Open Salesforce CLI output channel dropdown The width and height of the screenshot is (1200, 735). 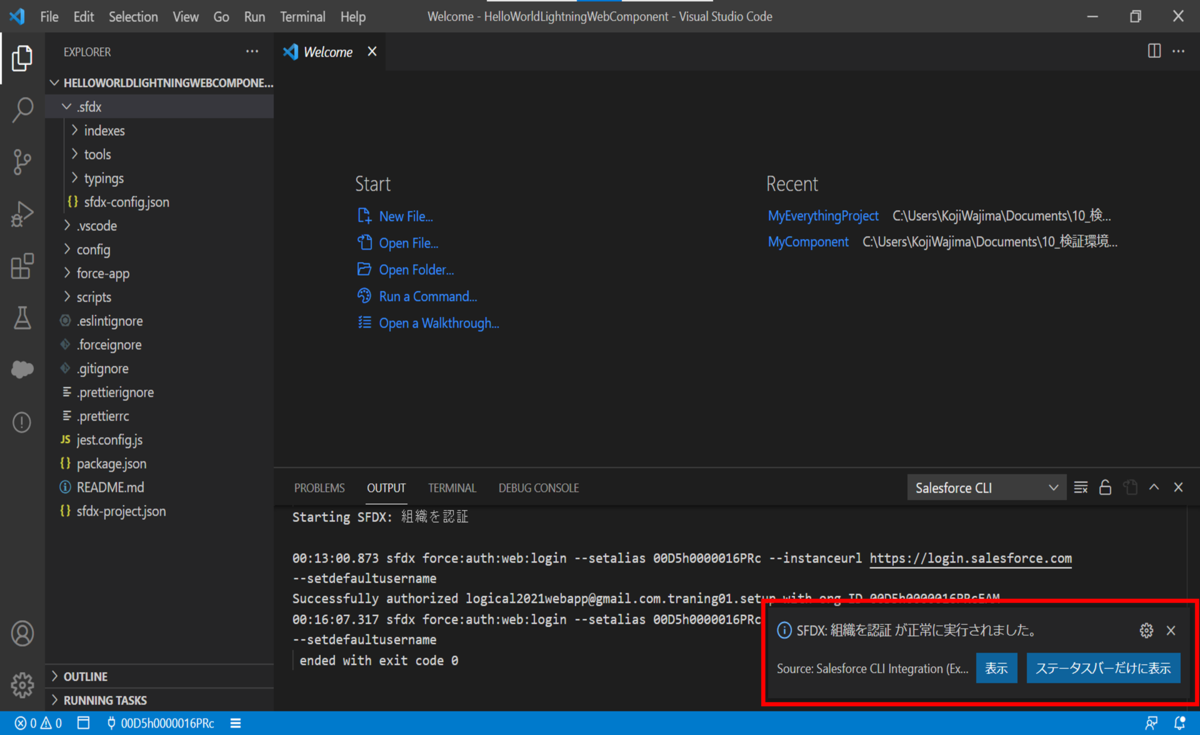point(986,488)
